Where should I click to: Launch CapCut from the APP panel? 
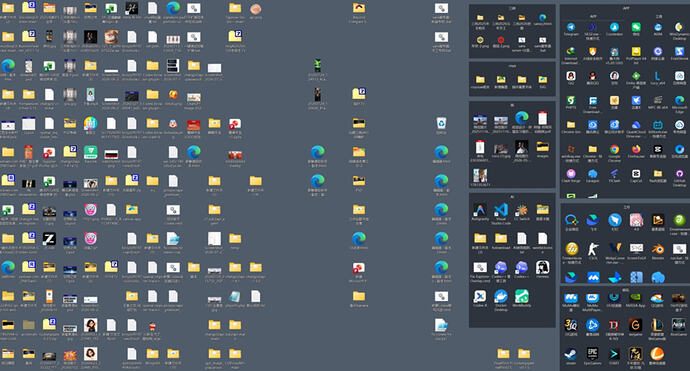coord(636,174)
